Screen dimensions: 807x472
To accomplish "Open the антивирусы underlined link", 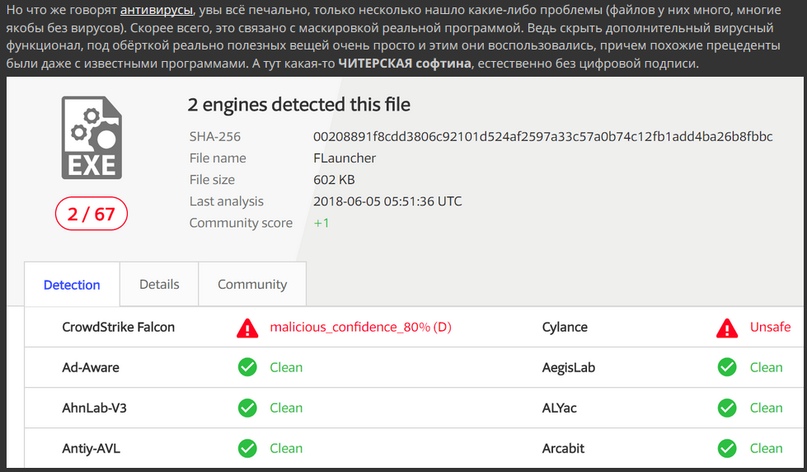I will [156, 10].
